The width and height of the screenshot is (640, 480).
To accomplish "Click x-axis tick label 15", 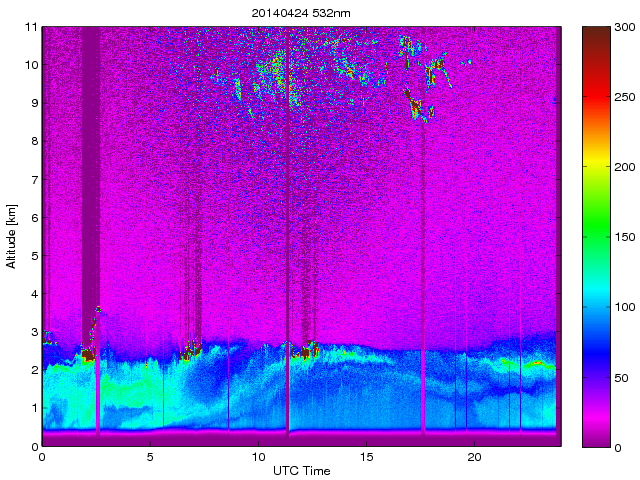I will click(x=366, y=456).
